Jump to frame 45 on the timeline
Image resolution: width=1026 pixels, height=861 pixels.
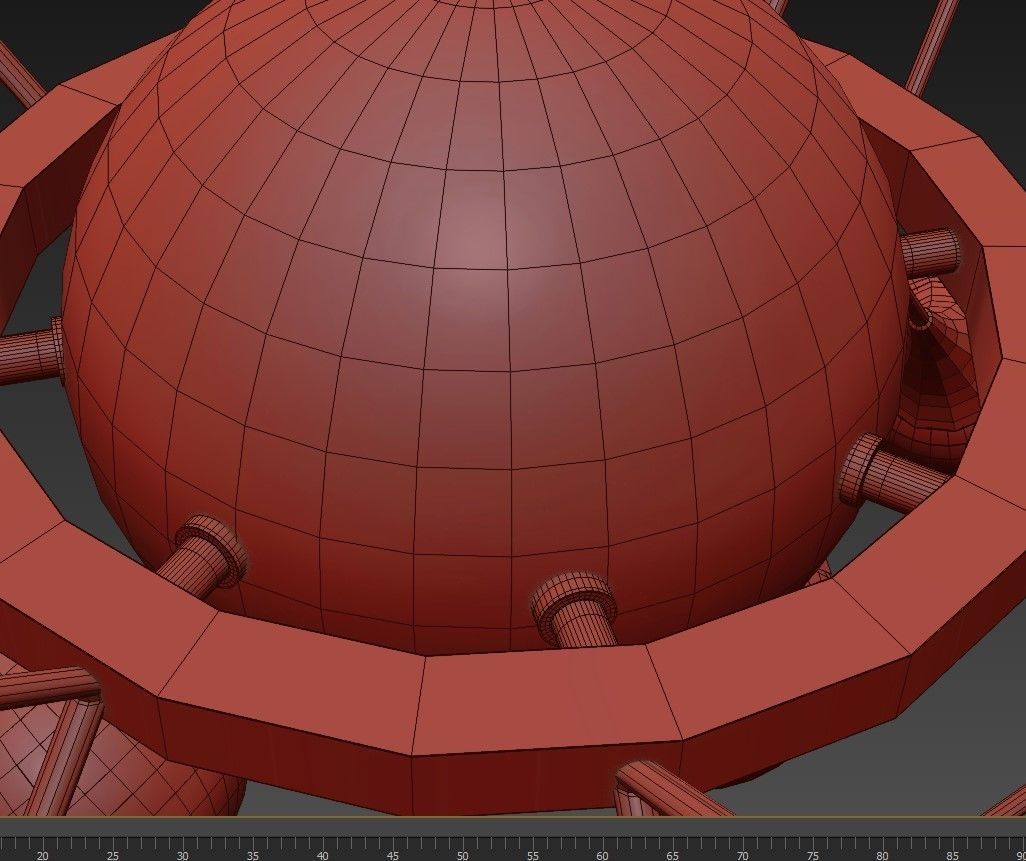pos(393,855)
